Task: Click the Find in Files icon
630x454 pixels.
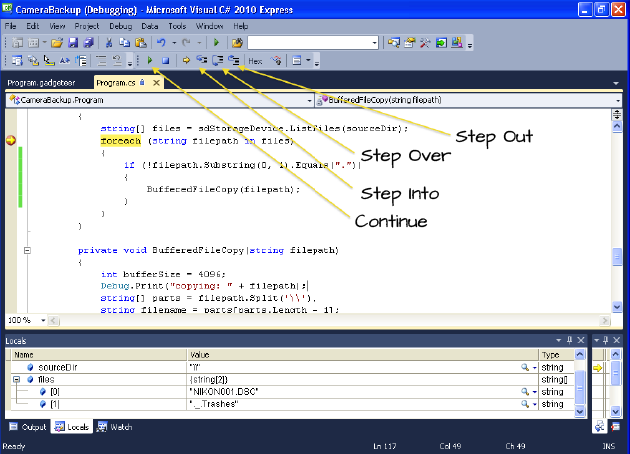Action: [x=237, y=43]
